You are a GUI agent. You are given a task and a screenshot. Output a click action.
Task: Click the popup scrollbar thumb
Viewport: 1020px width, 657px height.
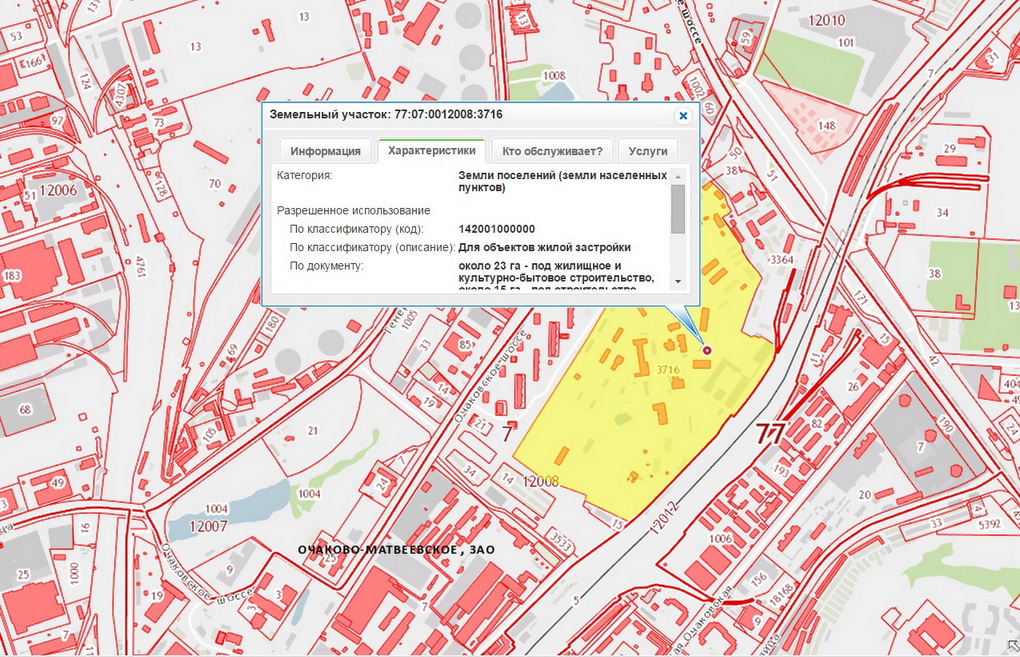tap(677, 208)
